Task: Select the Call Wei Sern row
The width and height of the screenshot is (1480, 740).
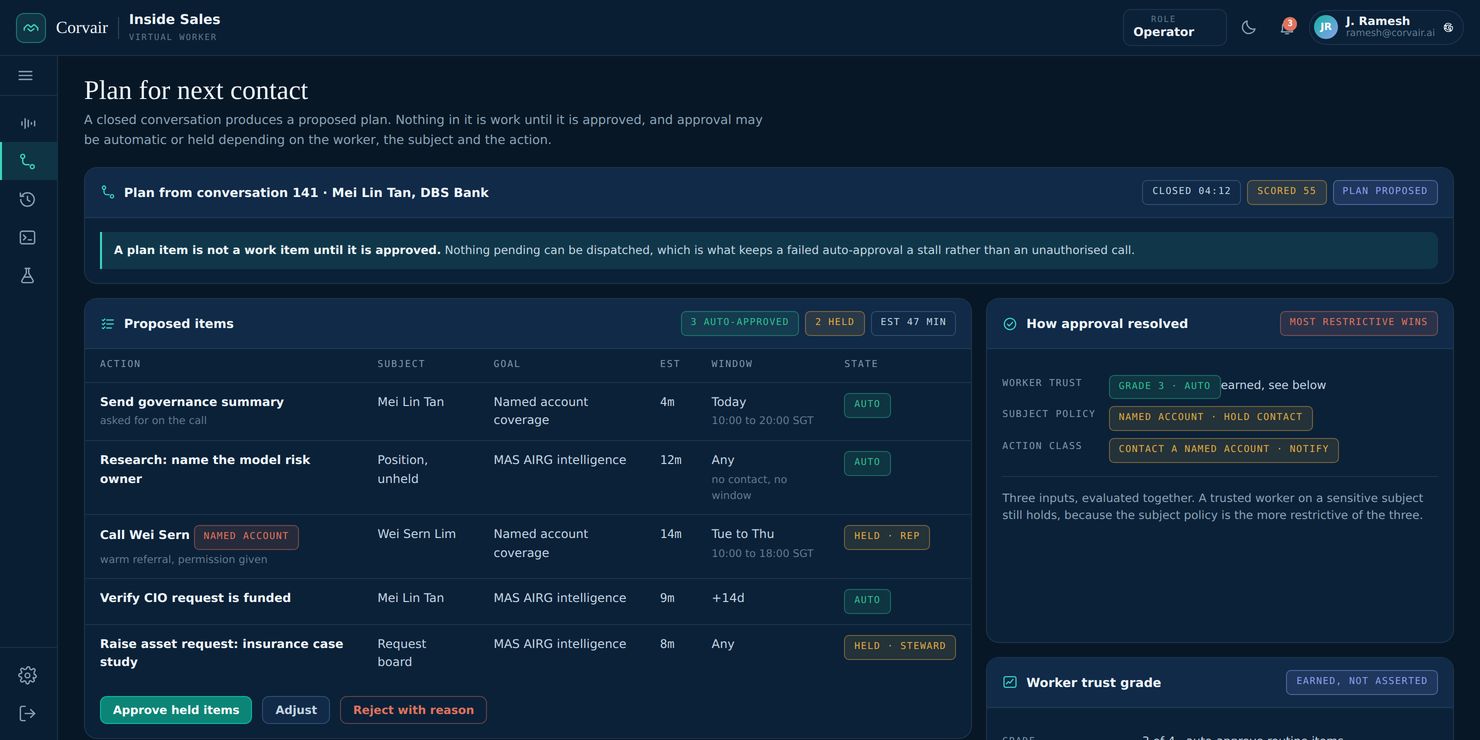Action: pos(528,546)
